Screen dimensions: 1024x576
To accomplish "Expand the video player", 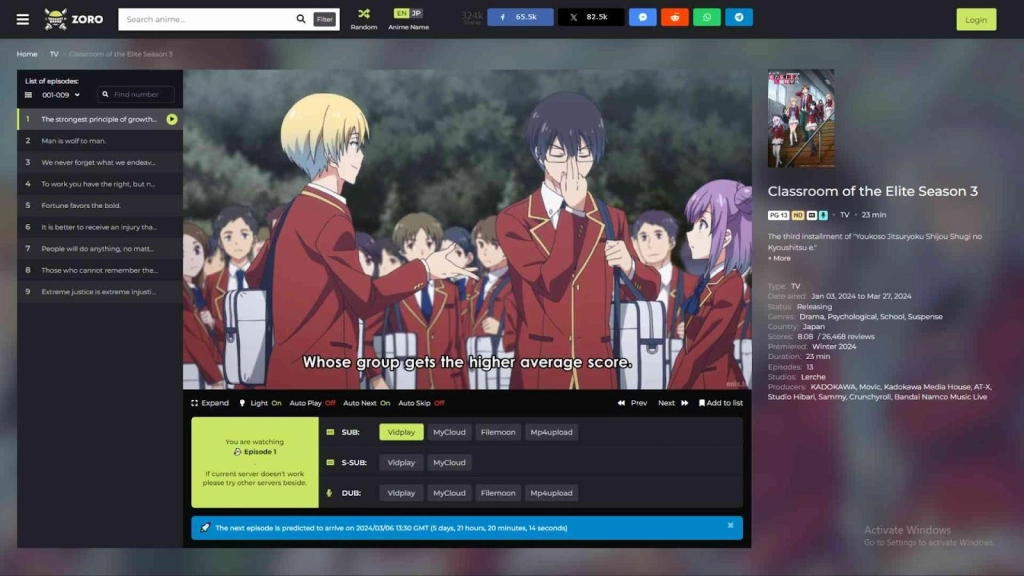I will pyautogui.click(x=210, y=403).
